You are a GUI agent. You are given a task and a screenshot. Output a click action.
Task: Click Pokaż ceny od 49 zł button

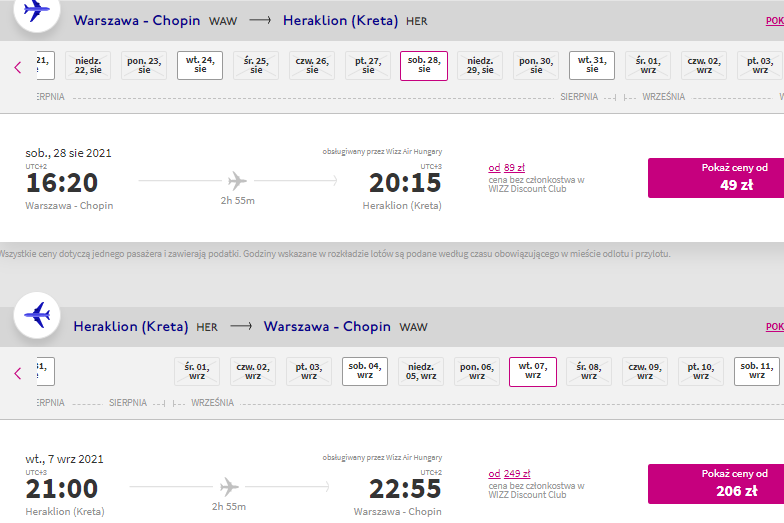(716, 178)
